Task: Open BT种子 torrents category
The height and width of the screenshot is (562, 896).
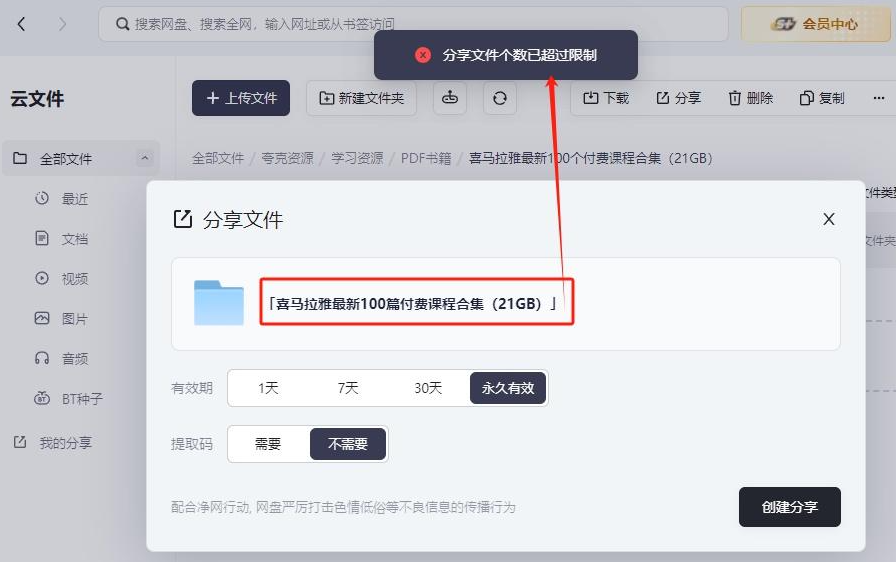Action: coord(82,399)
